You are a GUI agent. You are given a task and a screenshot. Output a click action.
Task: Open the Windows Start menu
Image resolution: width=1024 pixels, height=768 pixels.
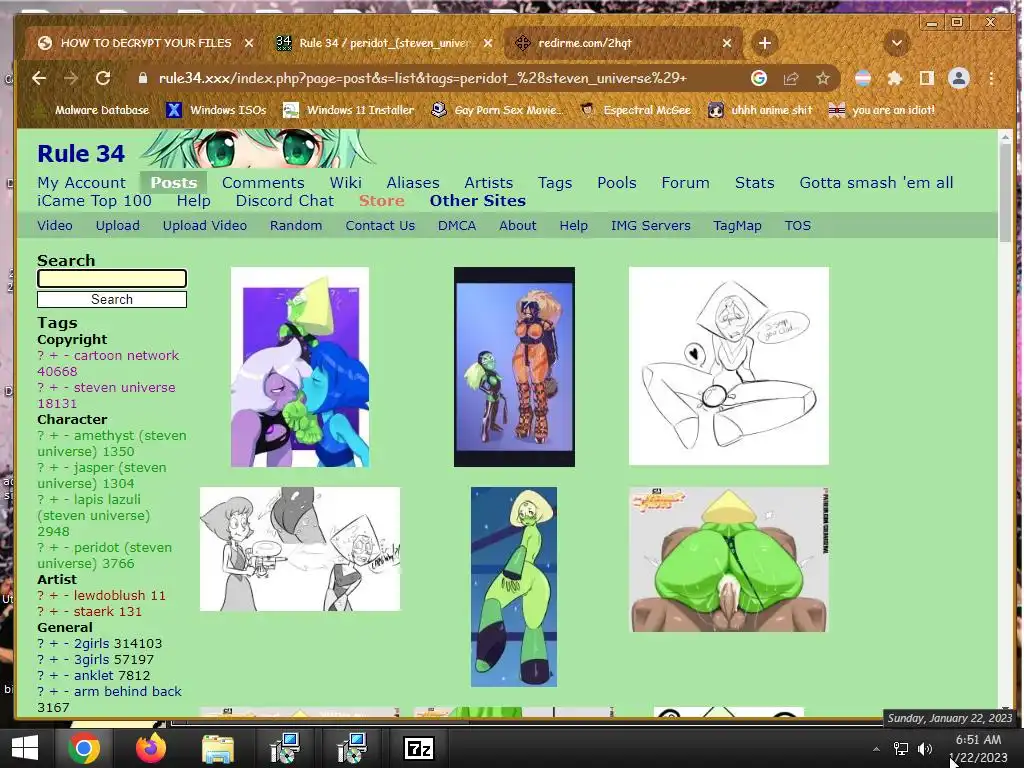(25, 748)
